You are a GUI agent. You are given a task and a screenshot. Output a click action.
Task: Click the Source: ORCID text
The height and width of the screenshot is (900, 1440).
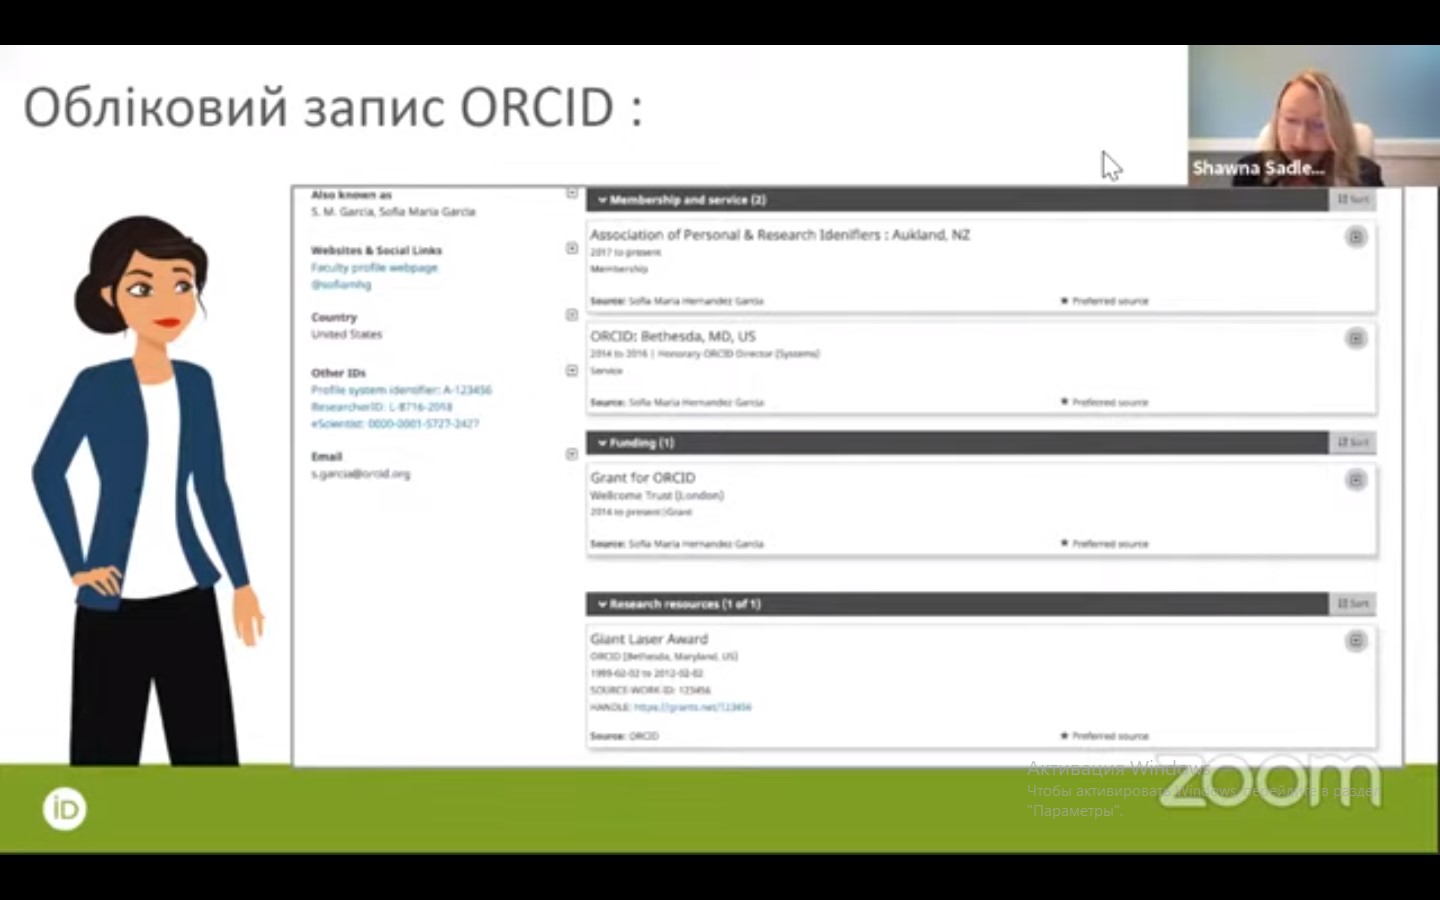pos(624,736)
